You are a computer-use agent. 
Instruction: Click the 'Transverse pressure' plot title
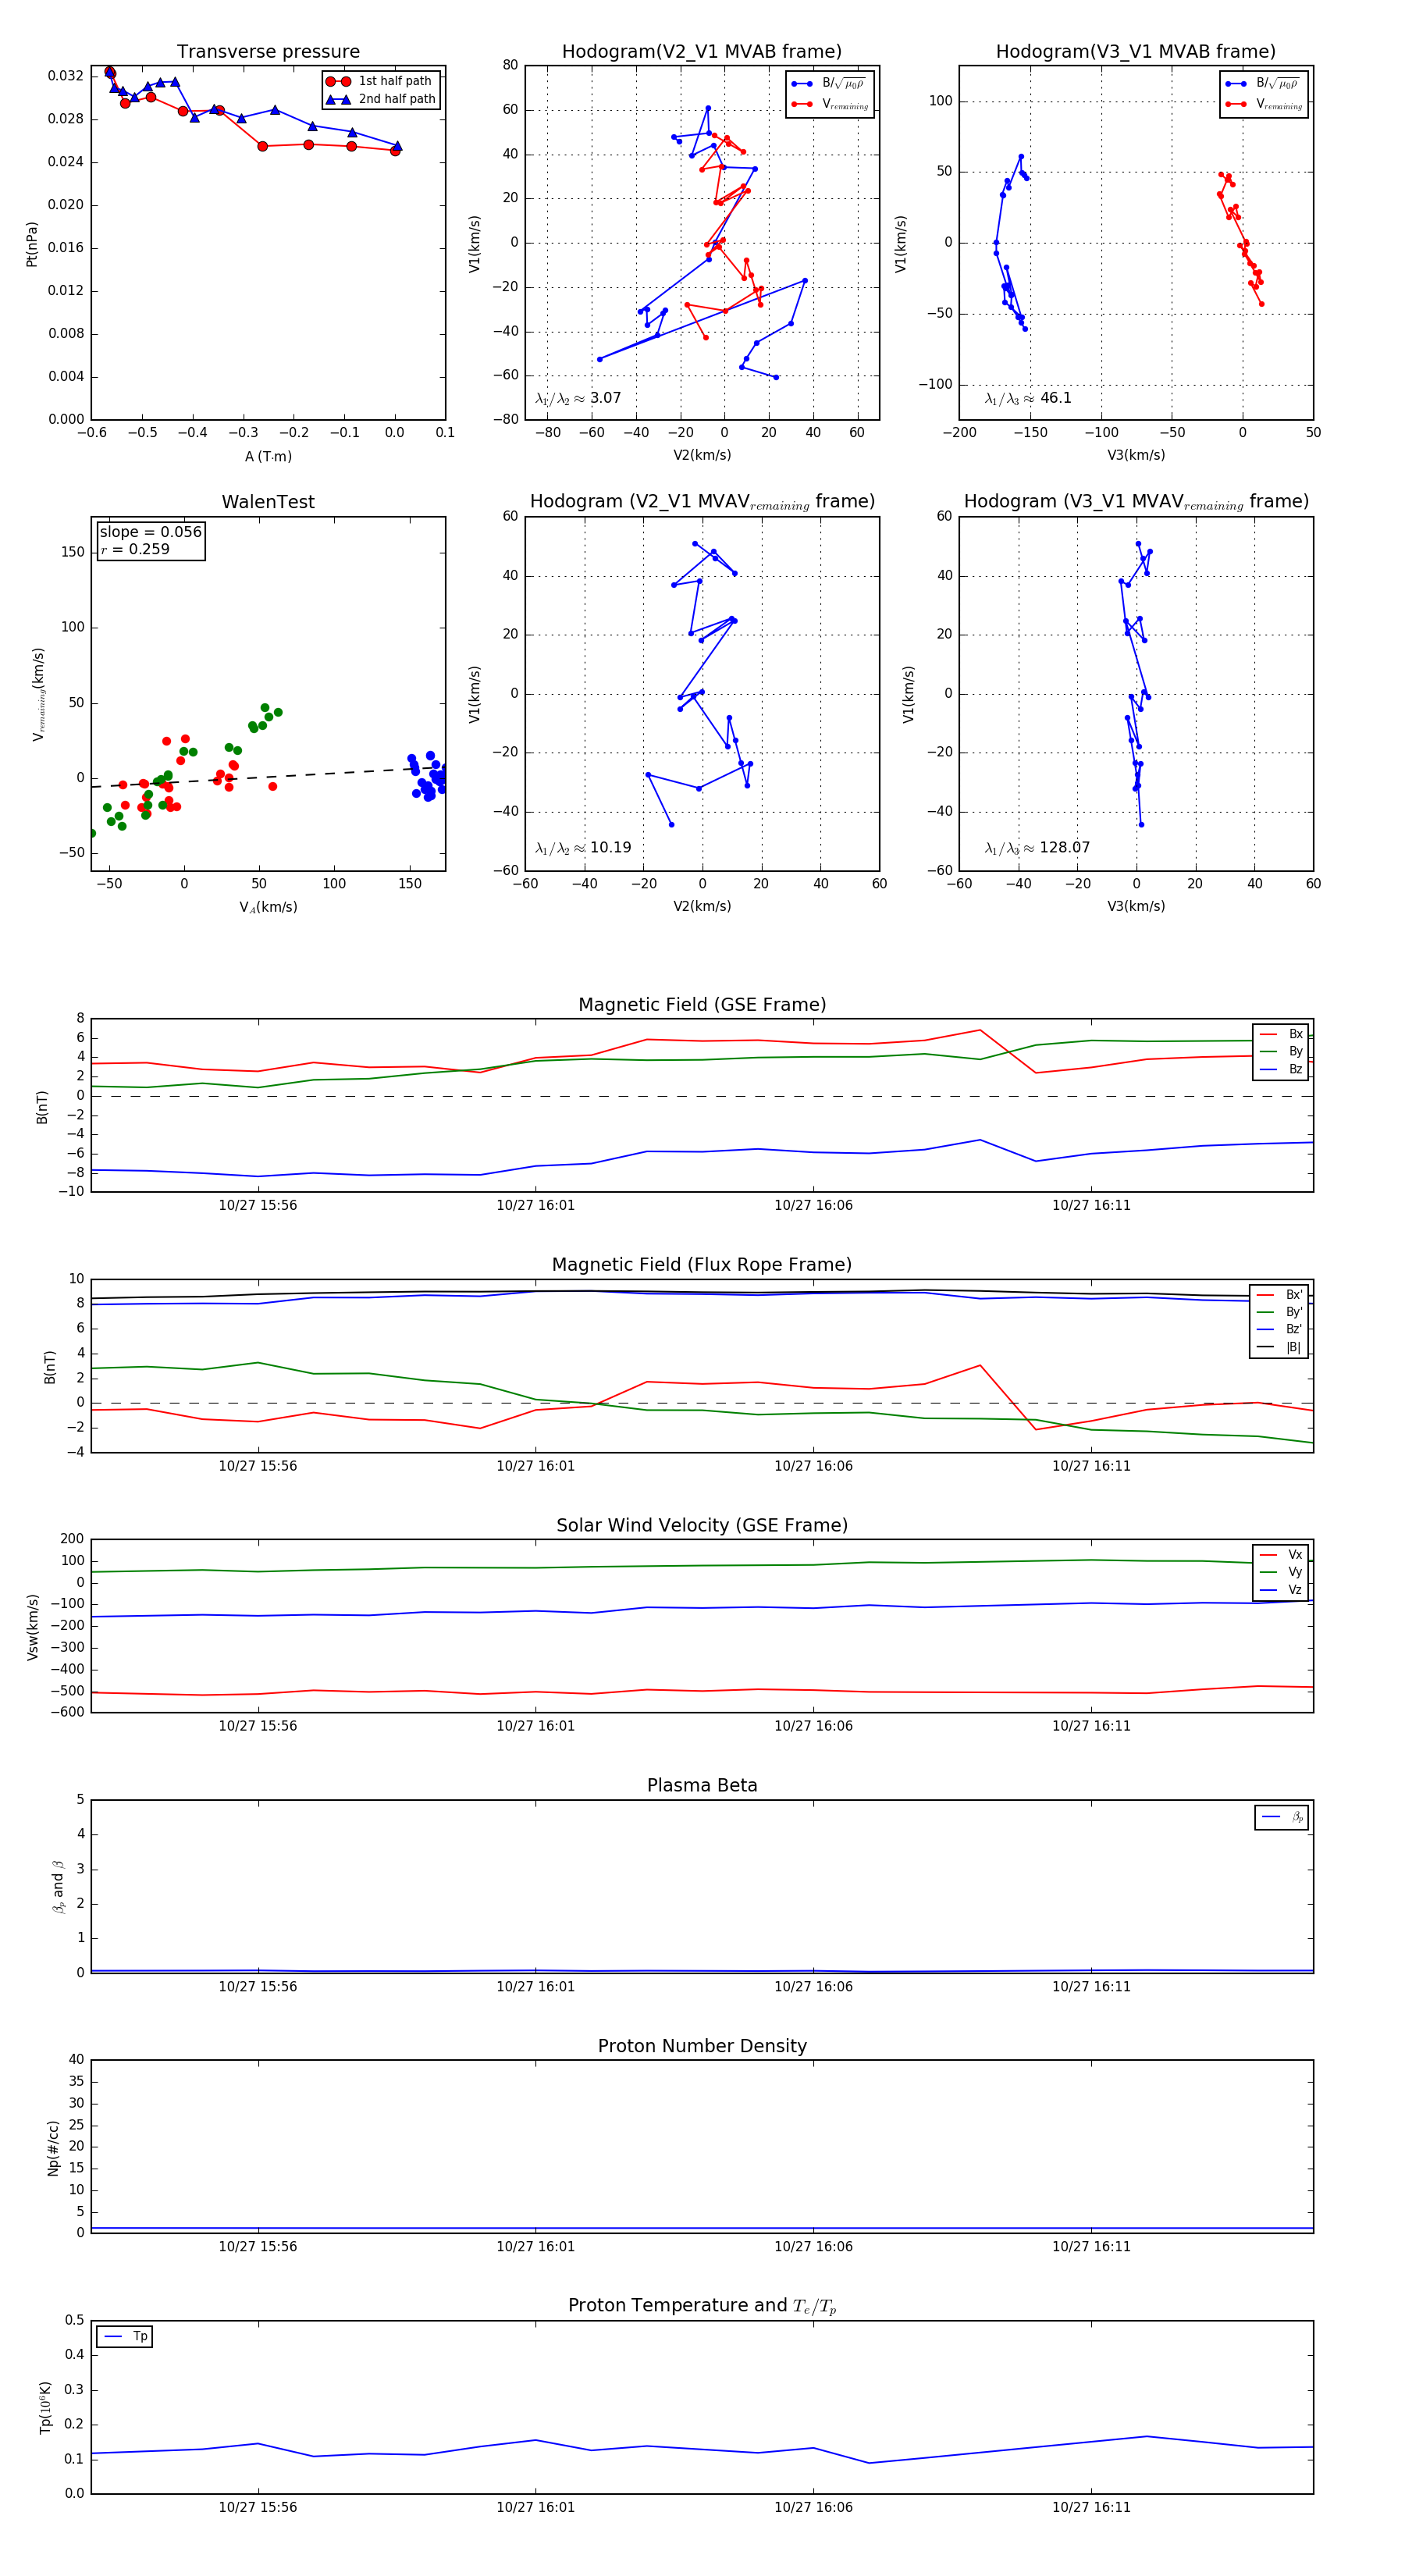click(268, 52)
